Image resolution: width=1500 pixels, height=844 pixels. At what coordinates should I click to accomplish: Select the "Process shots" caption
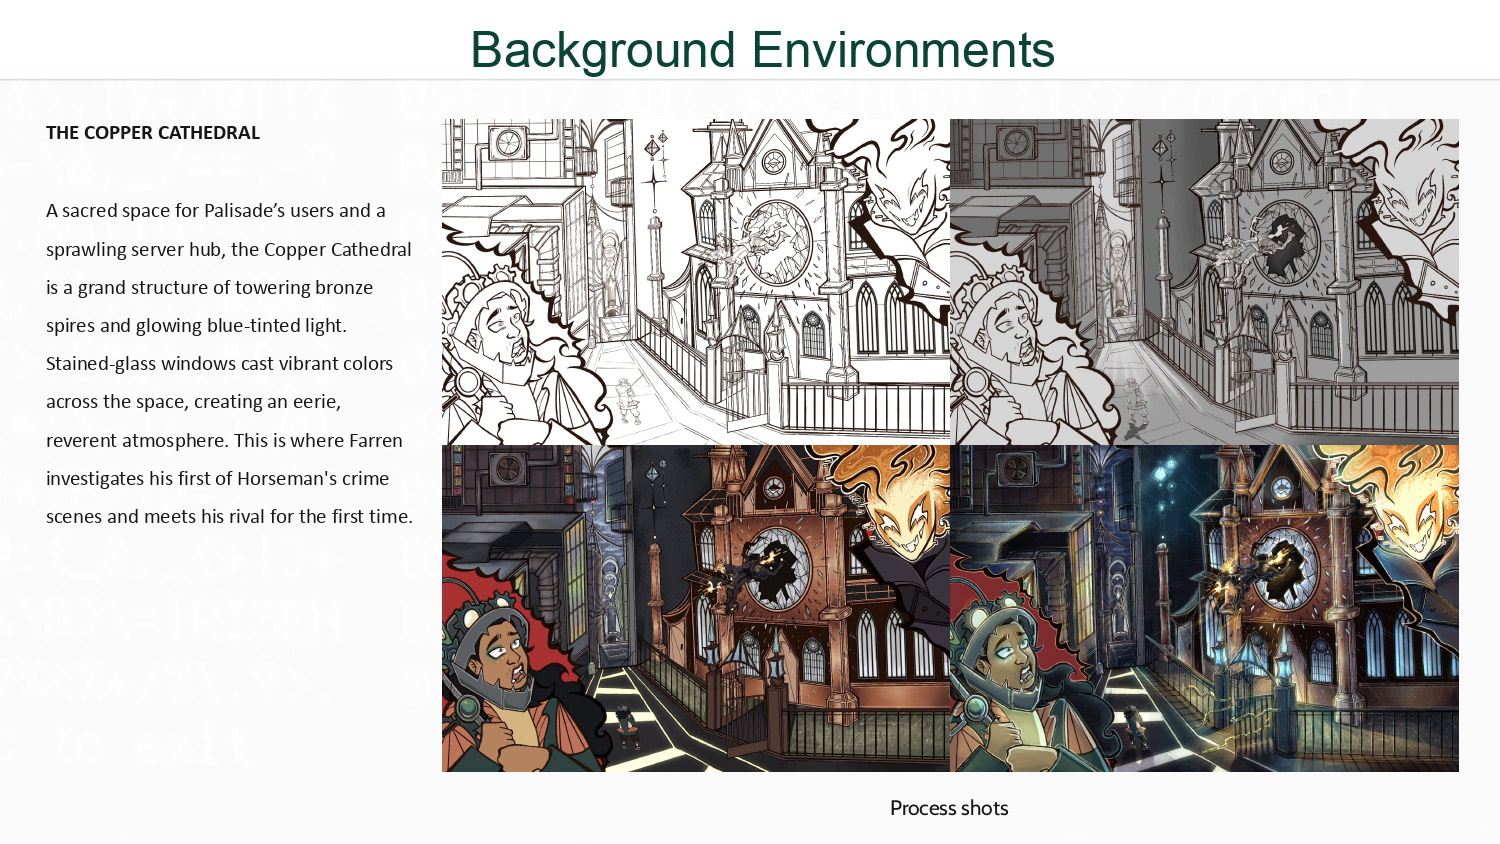pos(949,808)
